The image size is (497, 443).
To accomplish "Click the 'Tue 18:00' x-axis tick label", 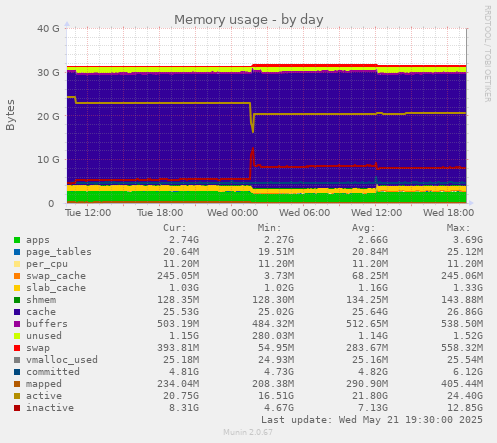I will coord(160,213).
